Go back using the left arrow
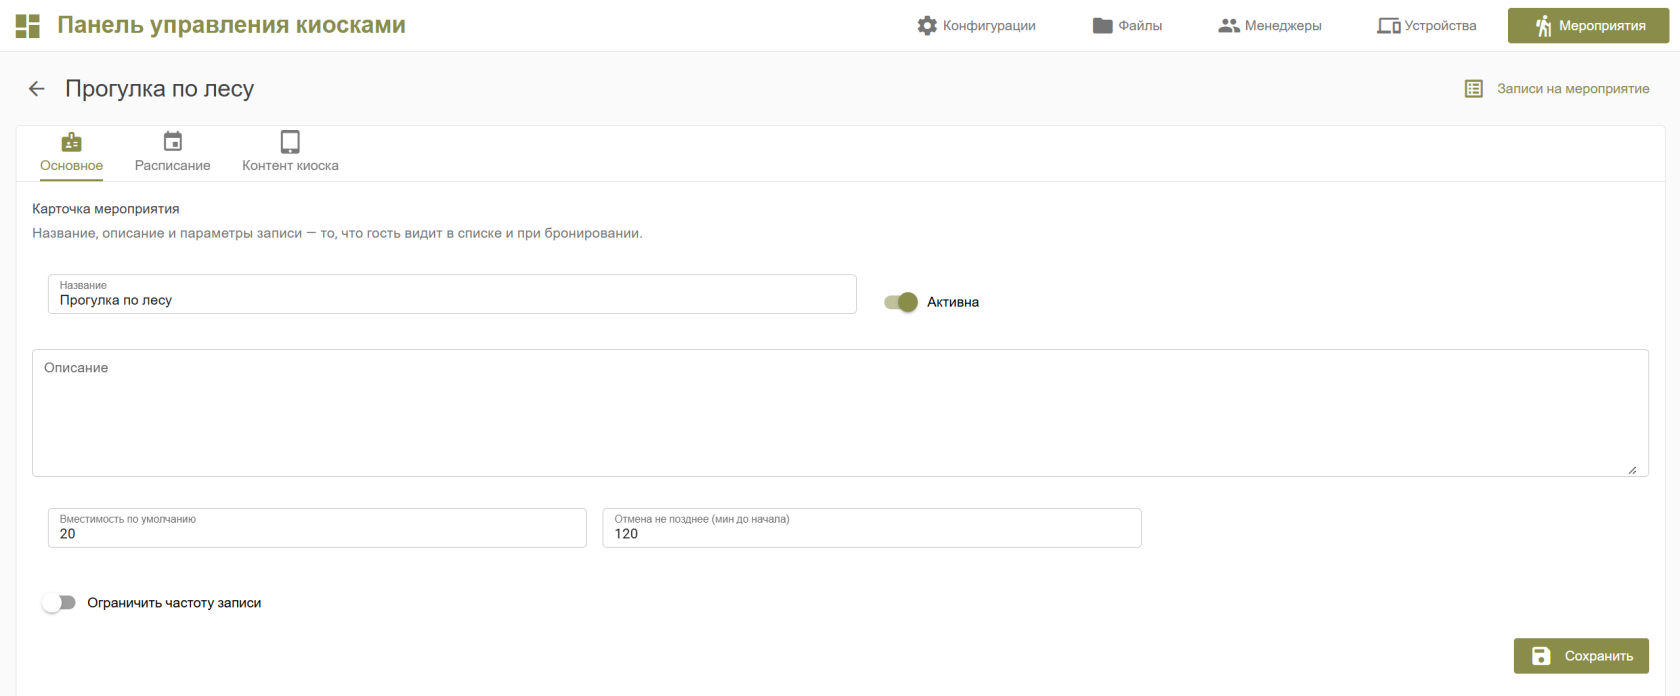 (37, 89)
